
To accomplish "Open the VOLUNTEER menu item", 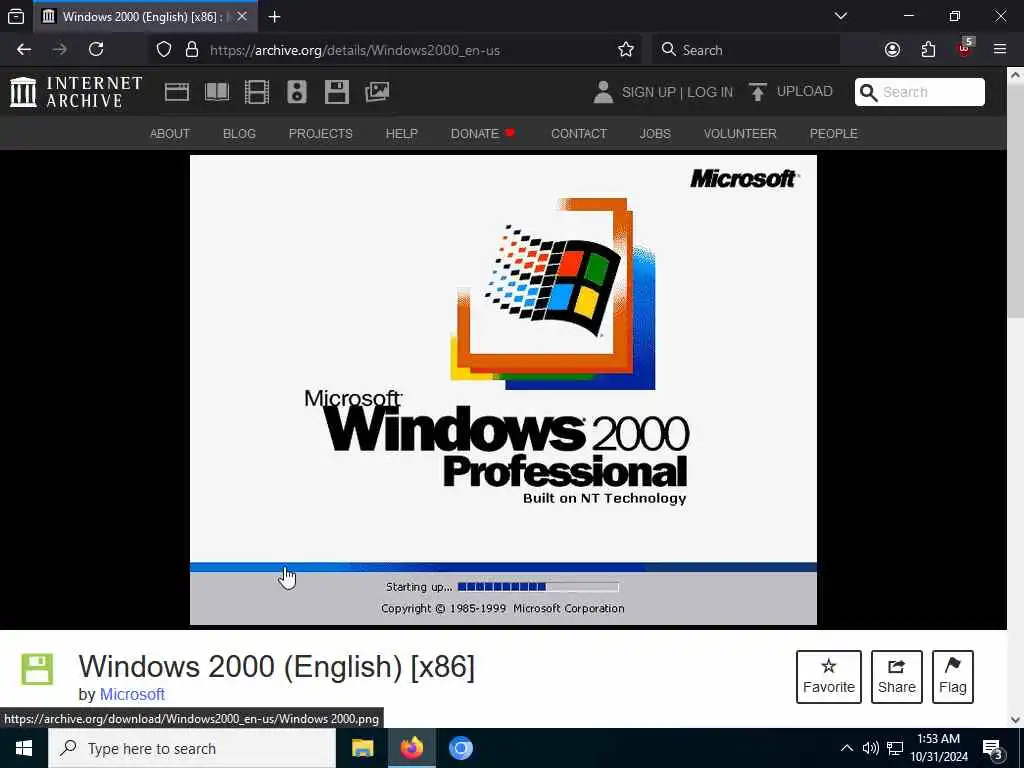I will click(740, 133).
